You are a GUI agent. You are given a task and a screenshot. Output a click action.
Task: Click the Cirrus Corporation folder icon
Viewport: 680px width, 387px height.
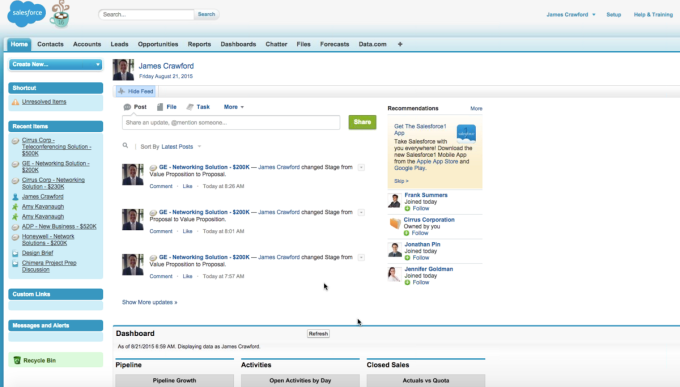point(395,223)
